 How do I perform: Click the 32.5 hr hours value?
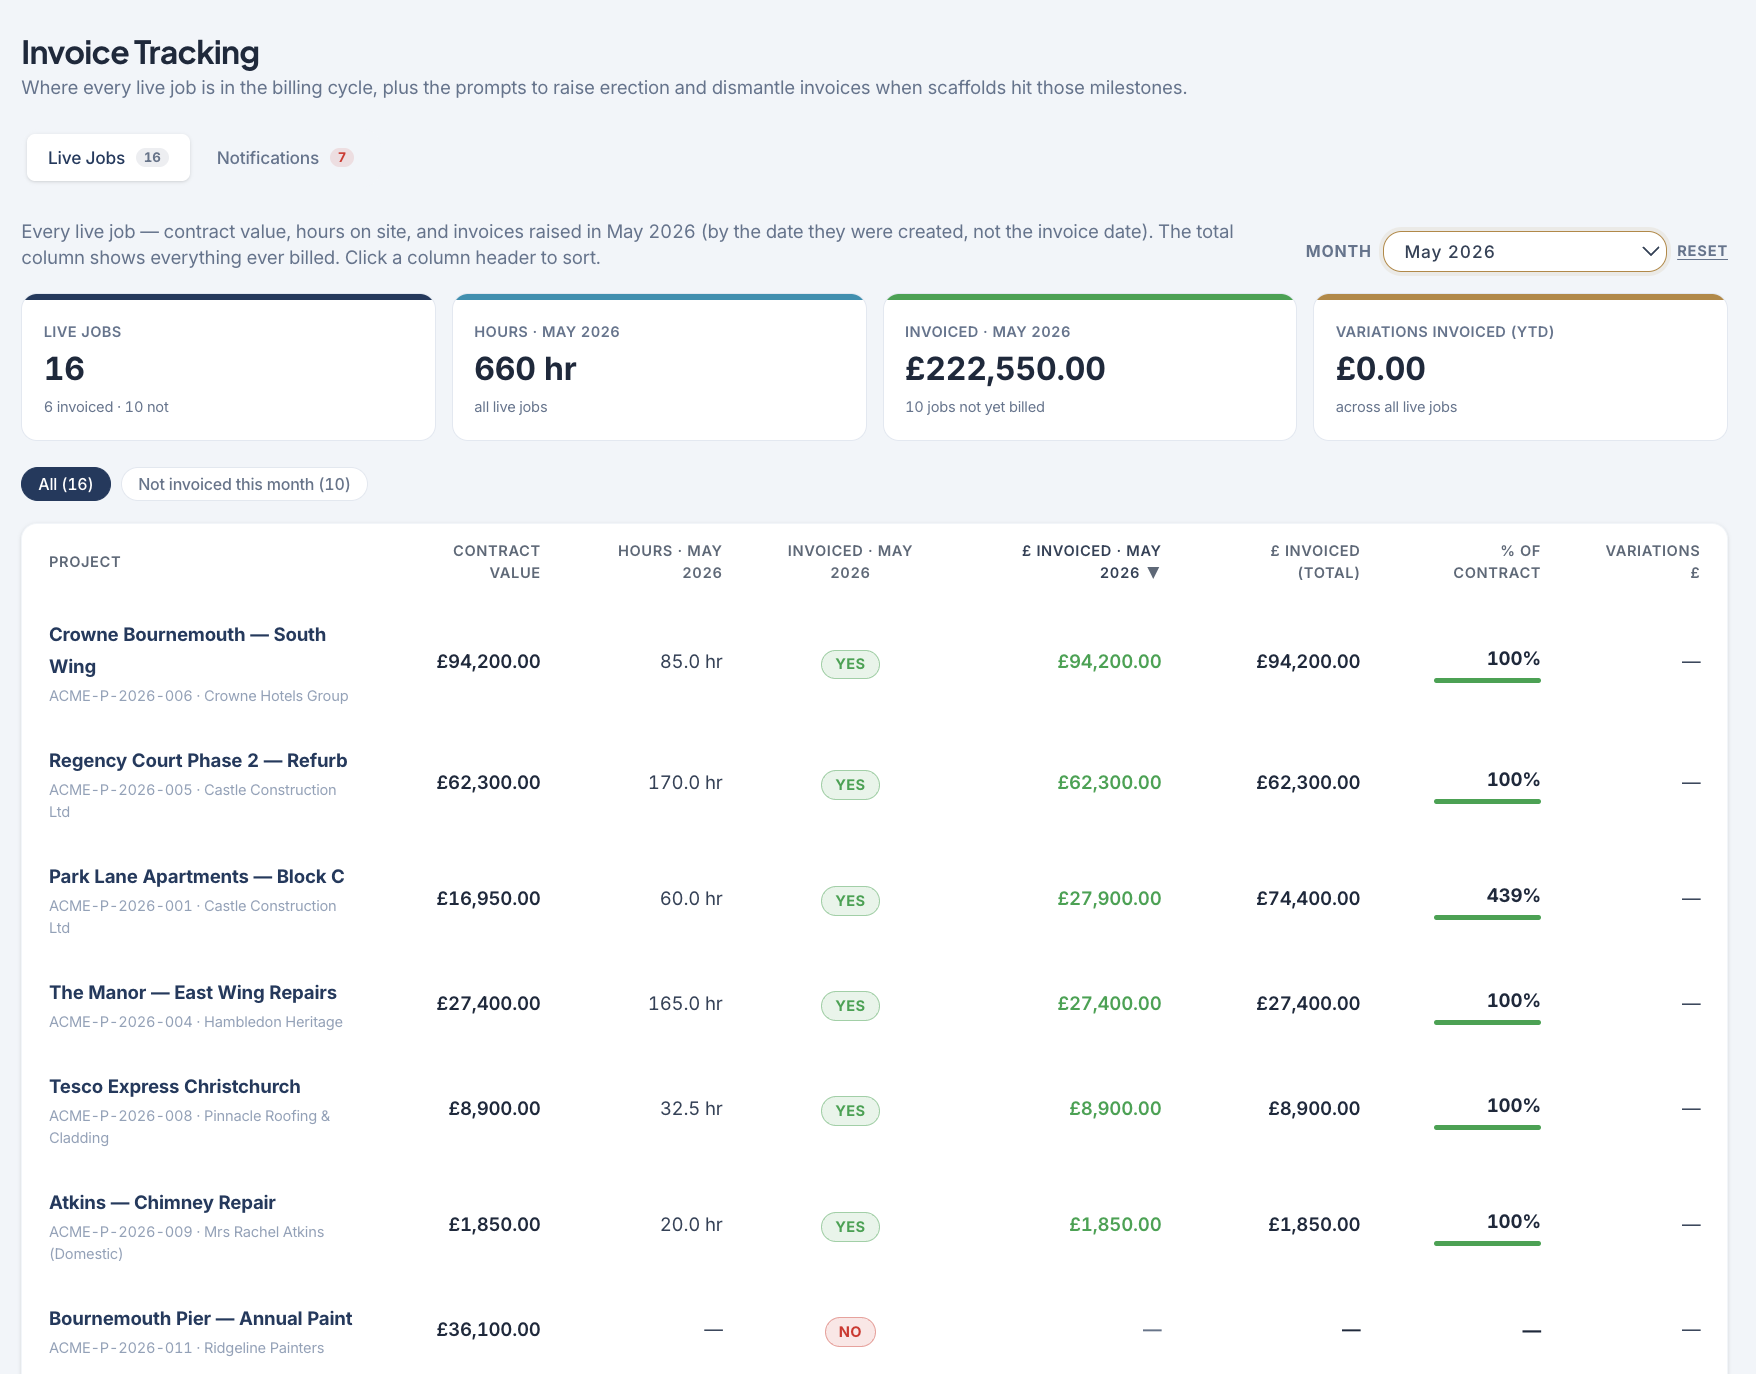[x=691, y=1109]
